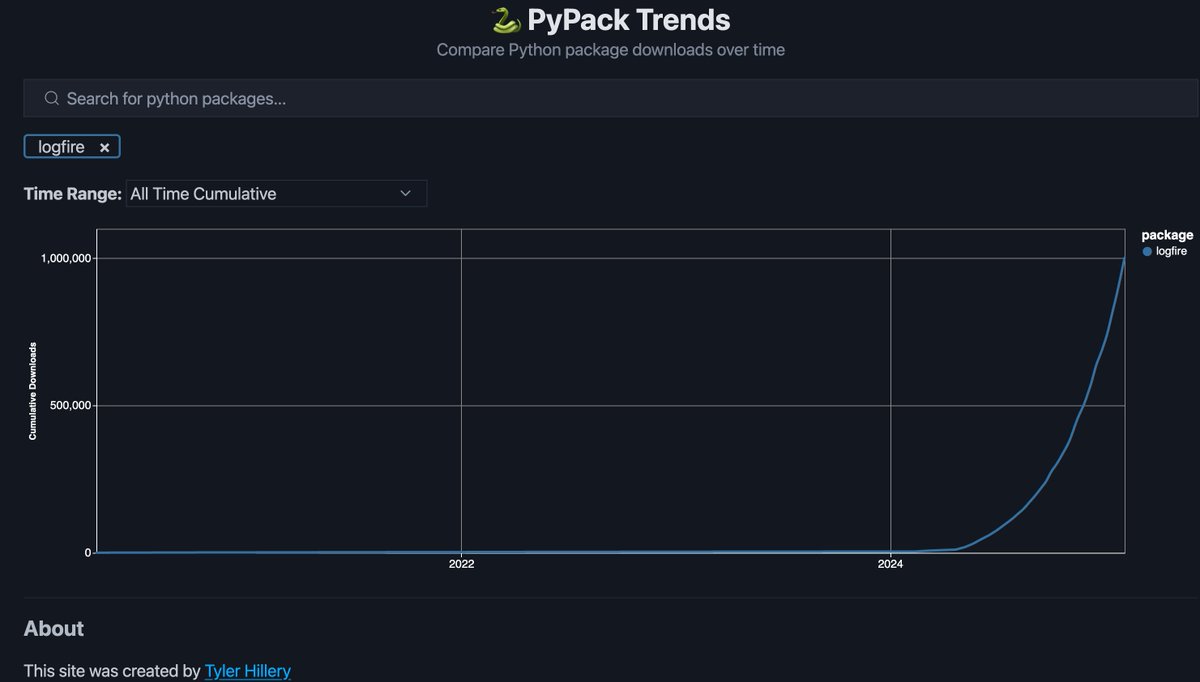Open the Tyler Hillery link

[248, 671]
